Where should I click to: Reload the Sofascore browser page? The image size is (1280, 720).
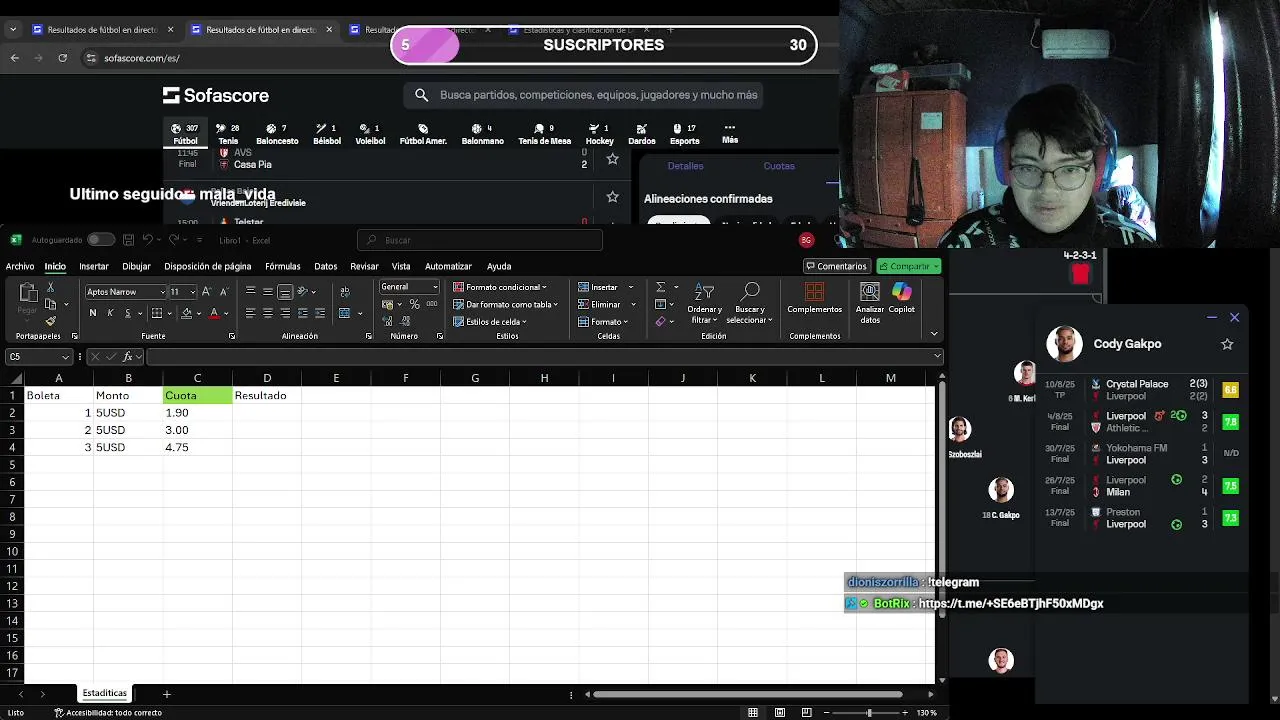[62, 58]
